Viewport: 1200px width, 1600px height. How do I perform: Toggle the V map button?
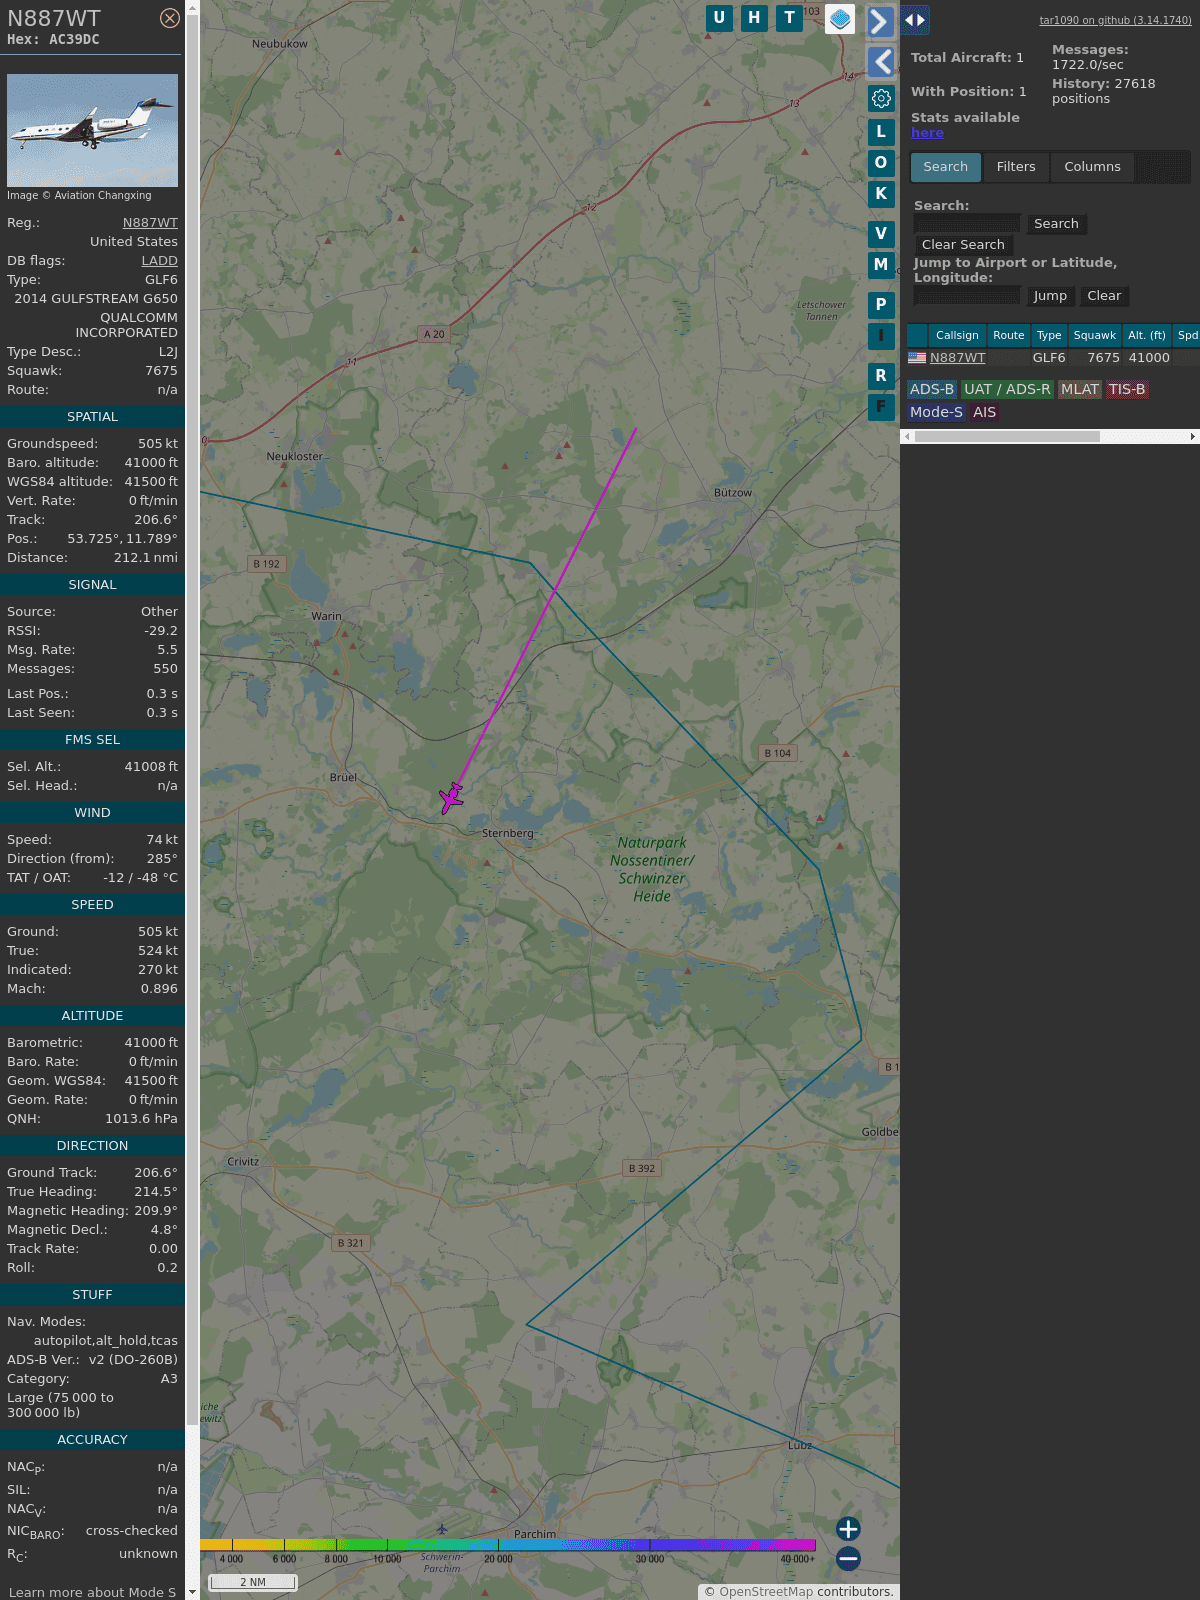[881, 233]
